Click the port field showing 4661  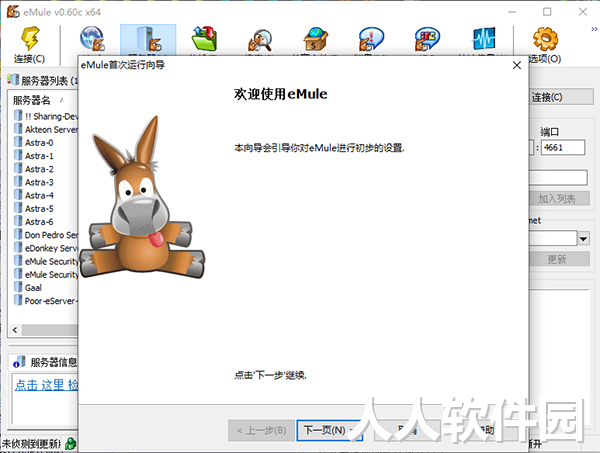click(563, 147)
